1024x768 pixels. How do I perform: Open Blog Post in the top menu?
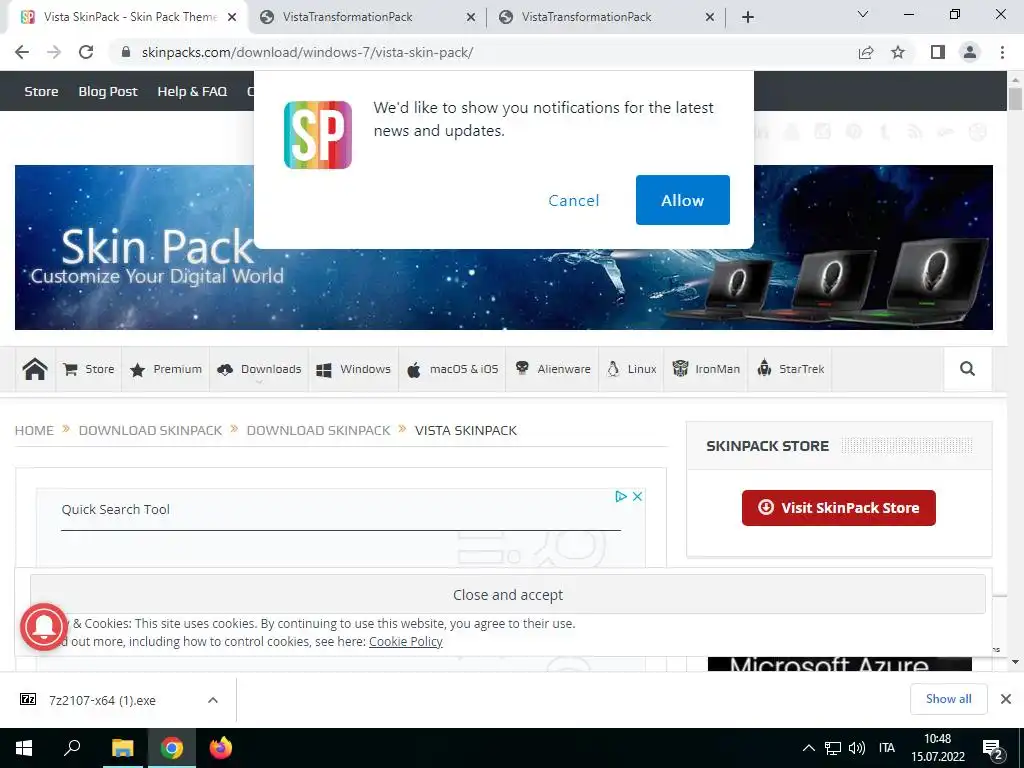pos(108,91)
